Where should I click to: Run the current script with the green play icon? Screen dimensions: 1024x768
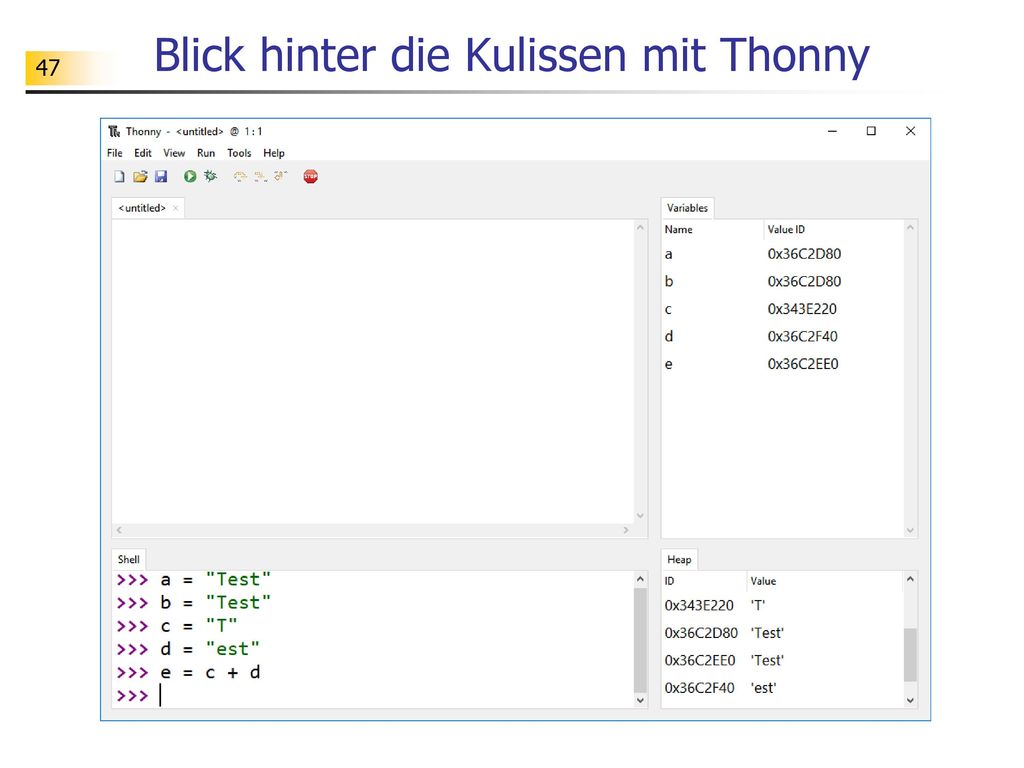[190, 176]
